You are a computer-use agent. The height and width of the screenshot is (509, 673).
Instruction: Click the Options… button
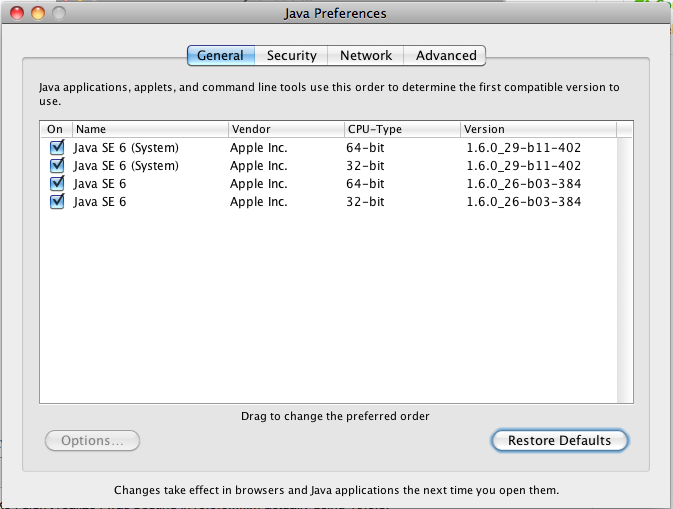click(x=92, y=441)
